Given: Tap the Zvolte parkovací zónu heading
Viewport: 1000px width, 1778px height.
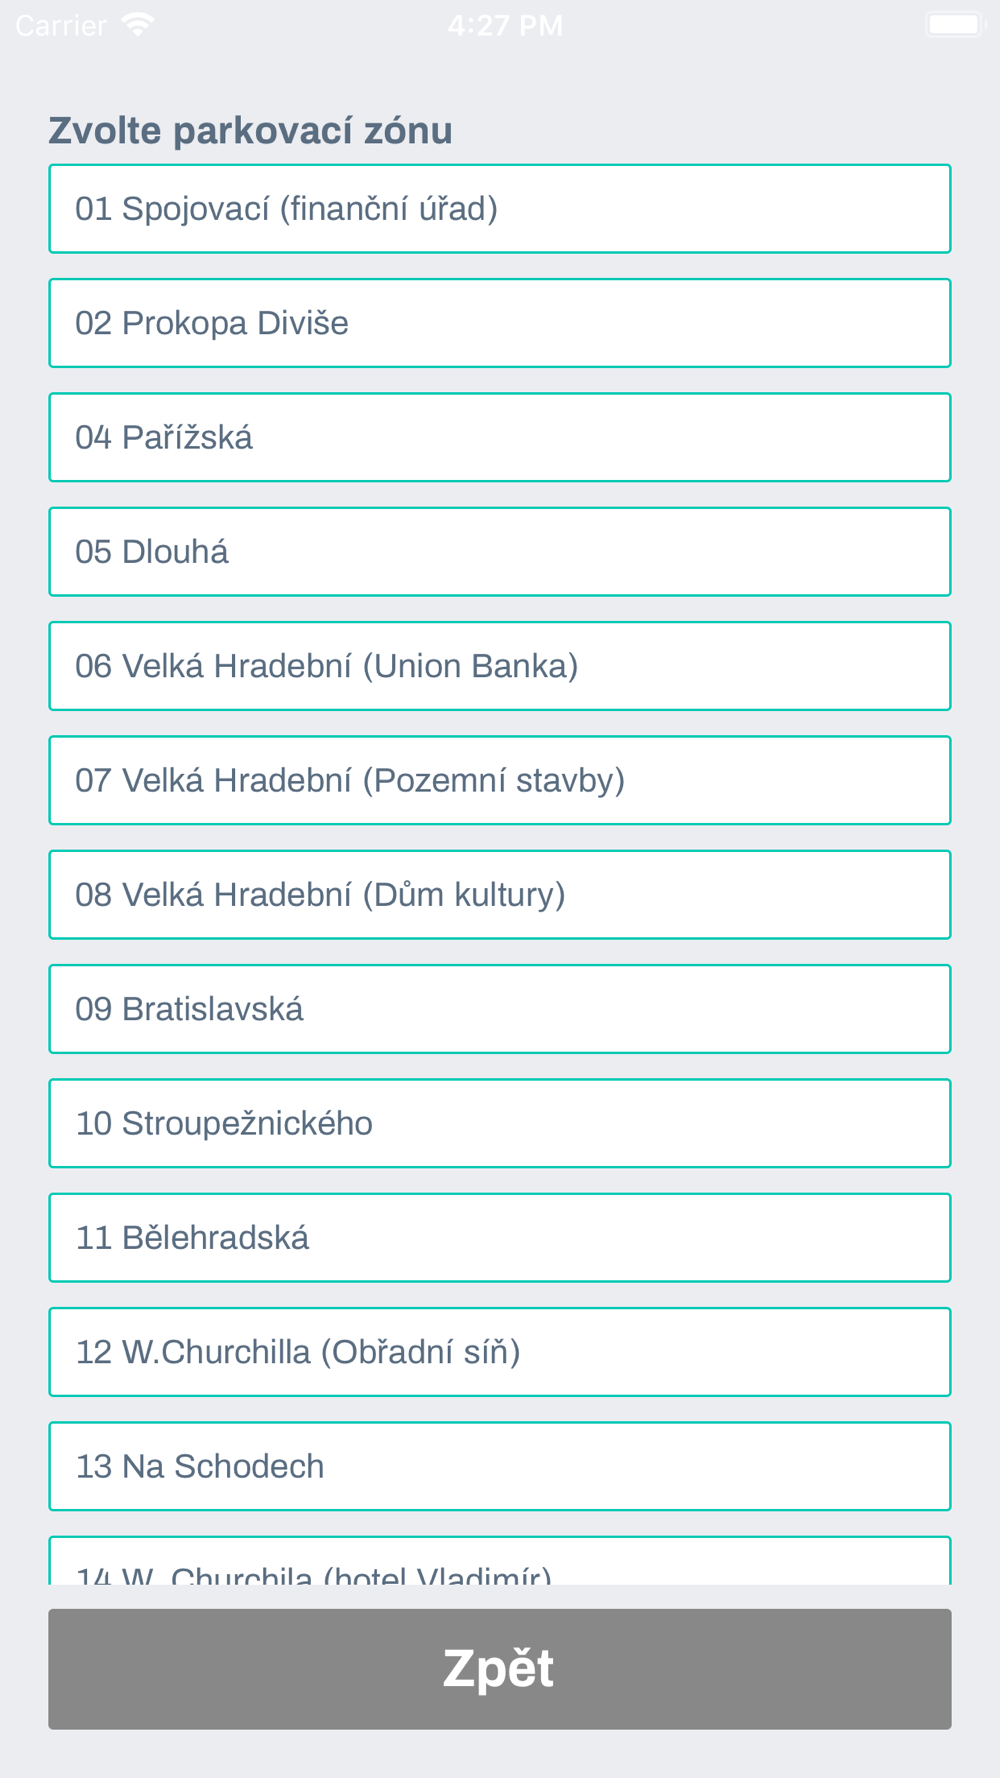Looking at the screenshot, I should (250, 131).
